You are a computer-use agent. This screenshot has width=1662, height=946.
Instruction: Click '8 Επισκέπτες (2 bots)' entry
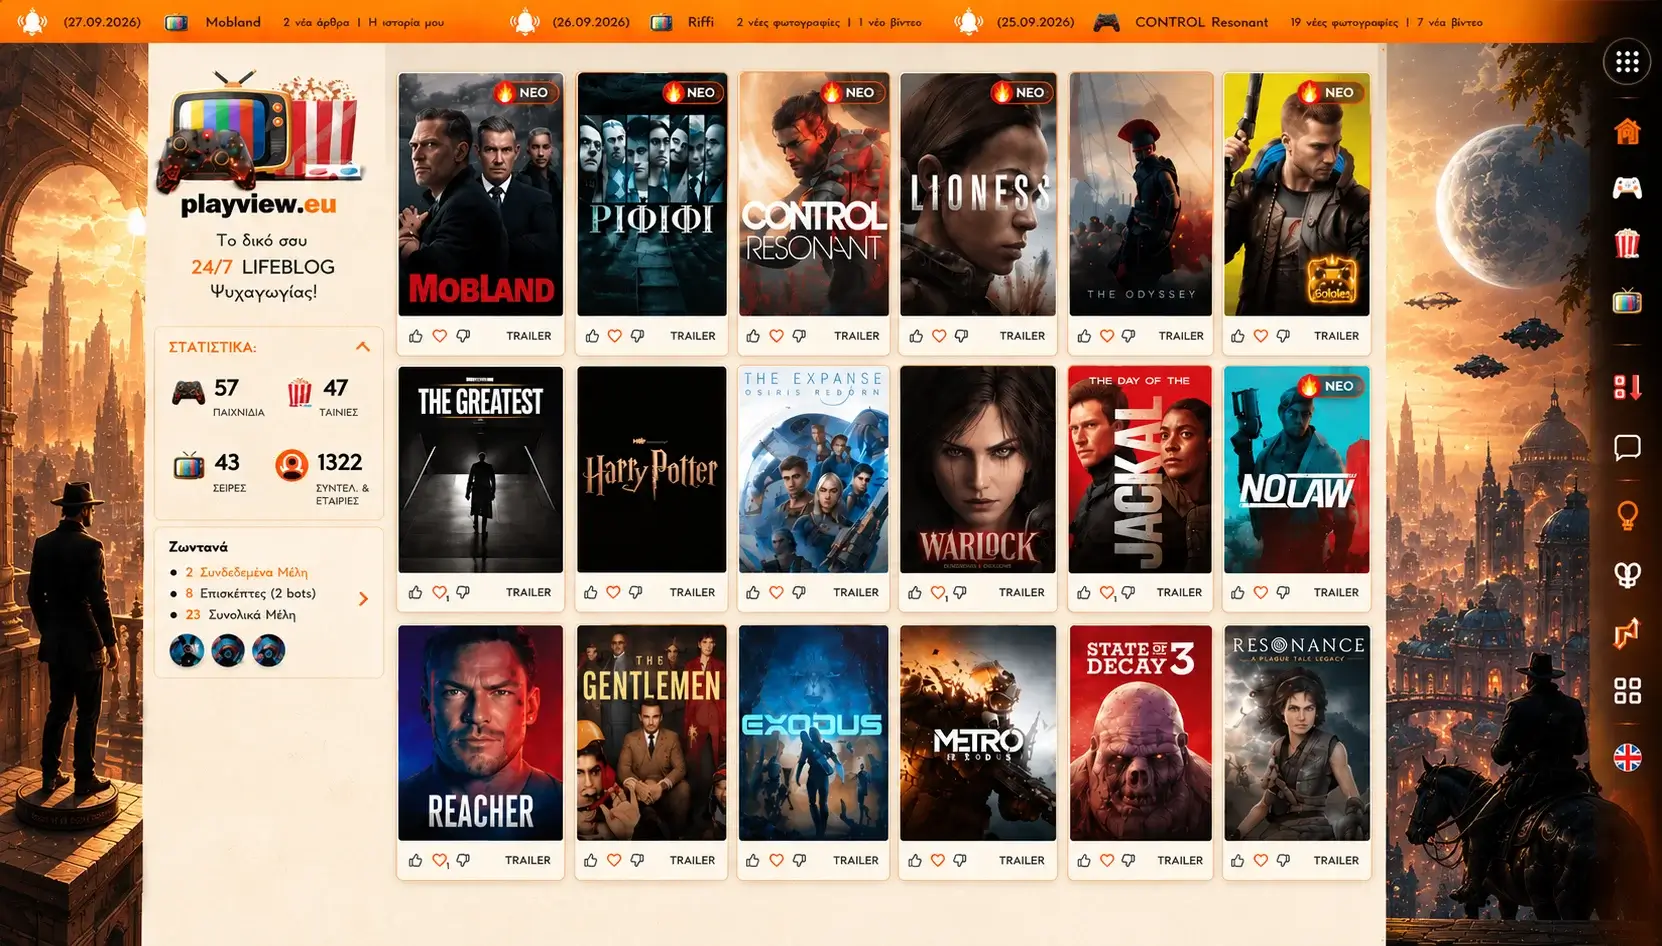pyautogui.click(x=250, y=593)
